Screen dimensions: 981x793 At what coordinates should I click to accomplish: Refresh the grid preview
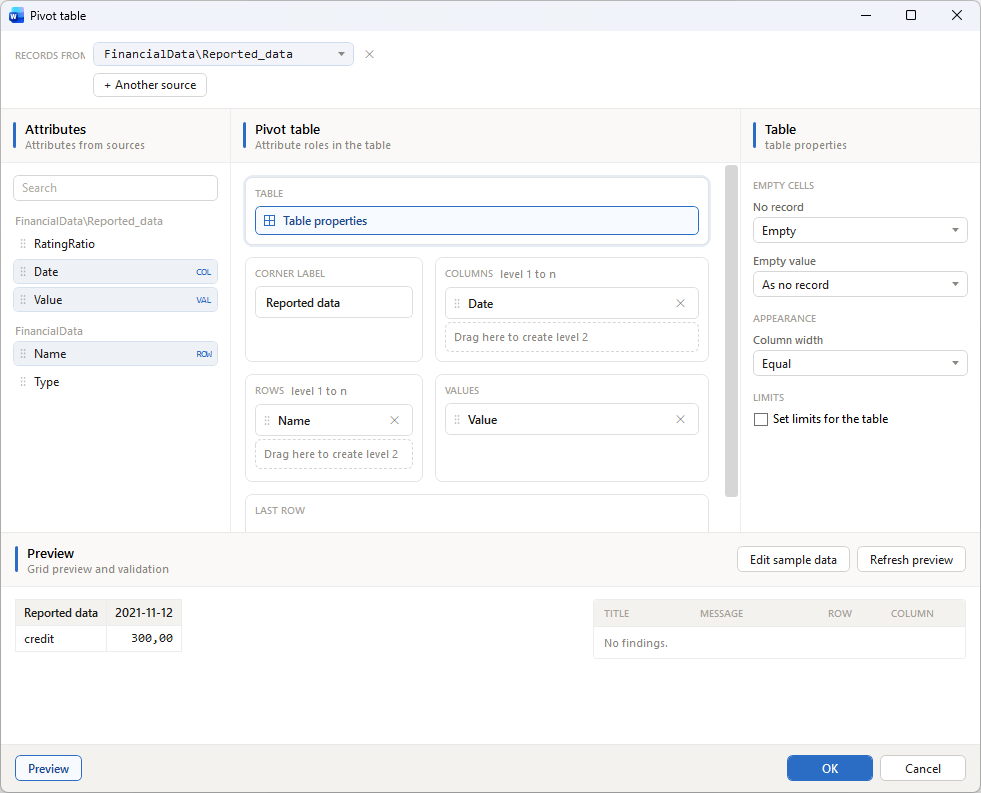(911, 560)
